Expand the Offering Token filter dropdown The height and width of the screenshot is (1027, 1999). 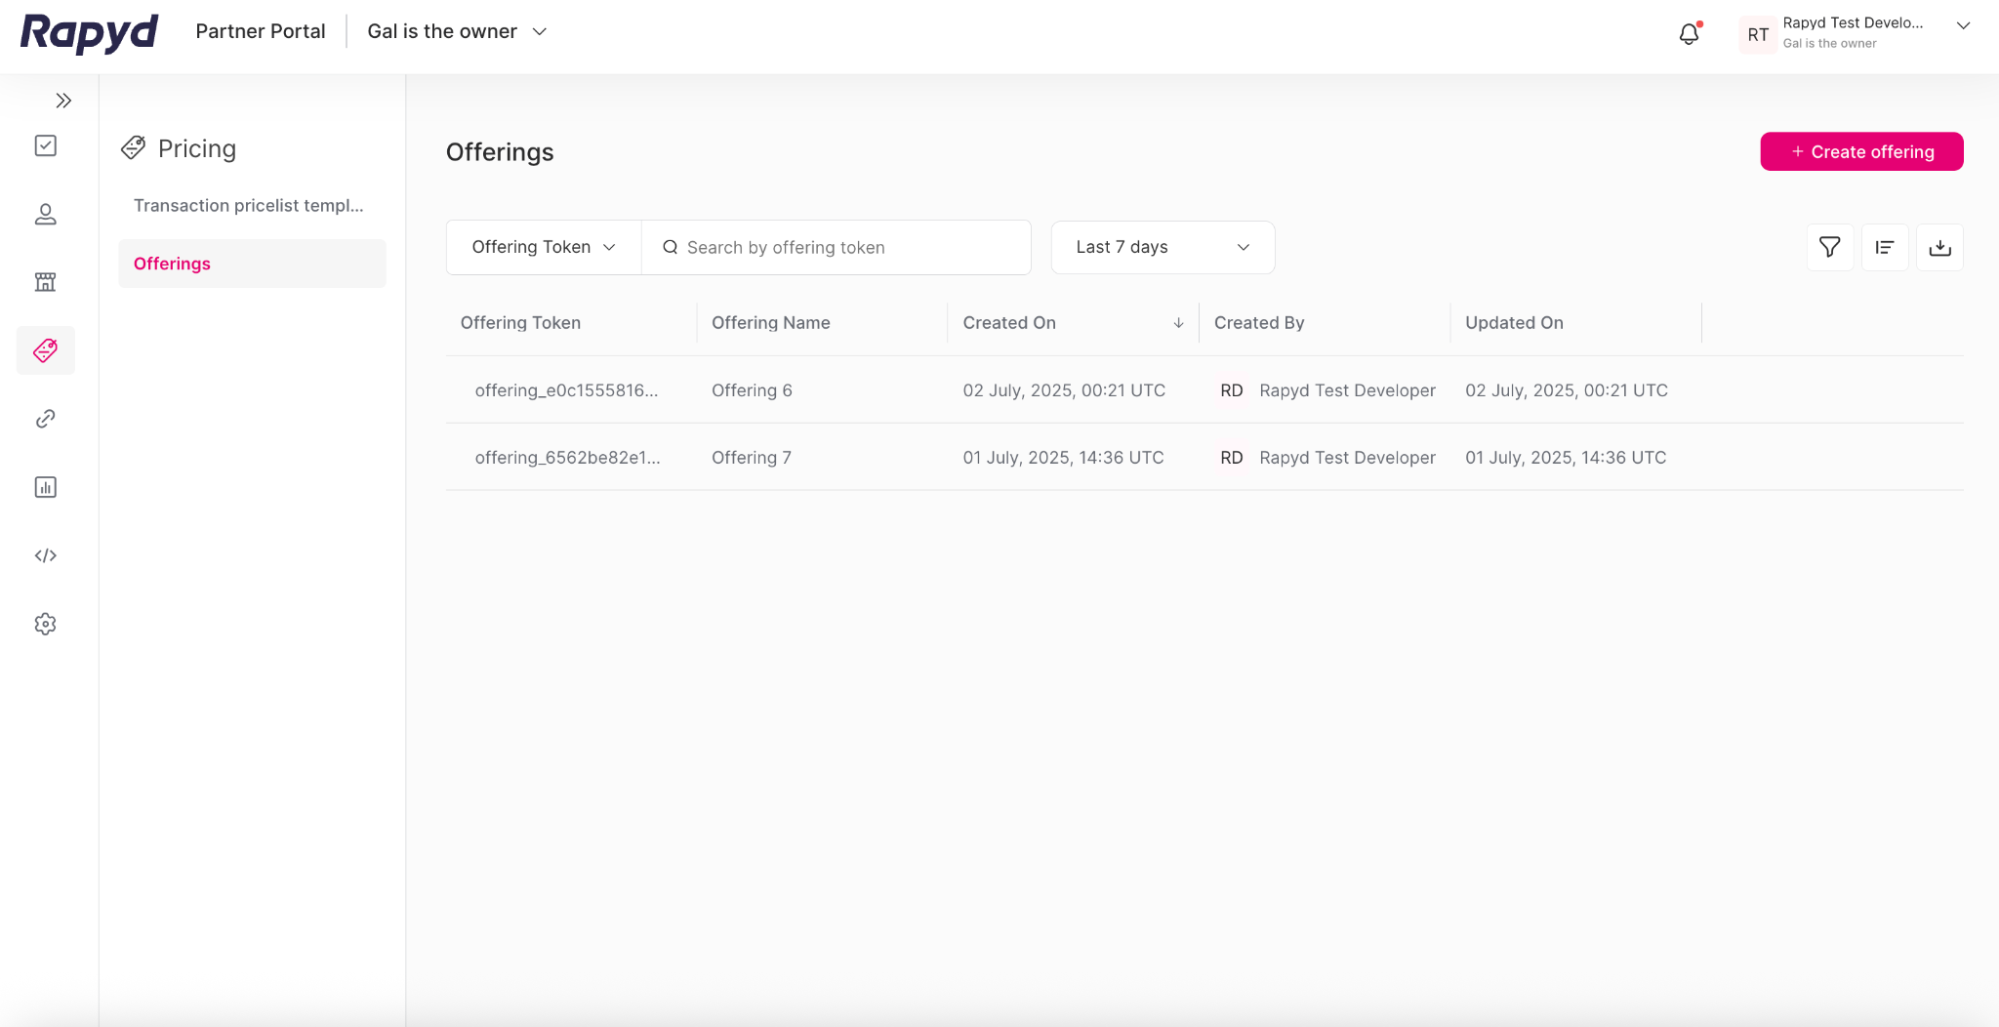click(x=541, y=247)
